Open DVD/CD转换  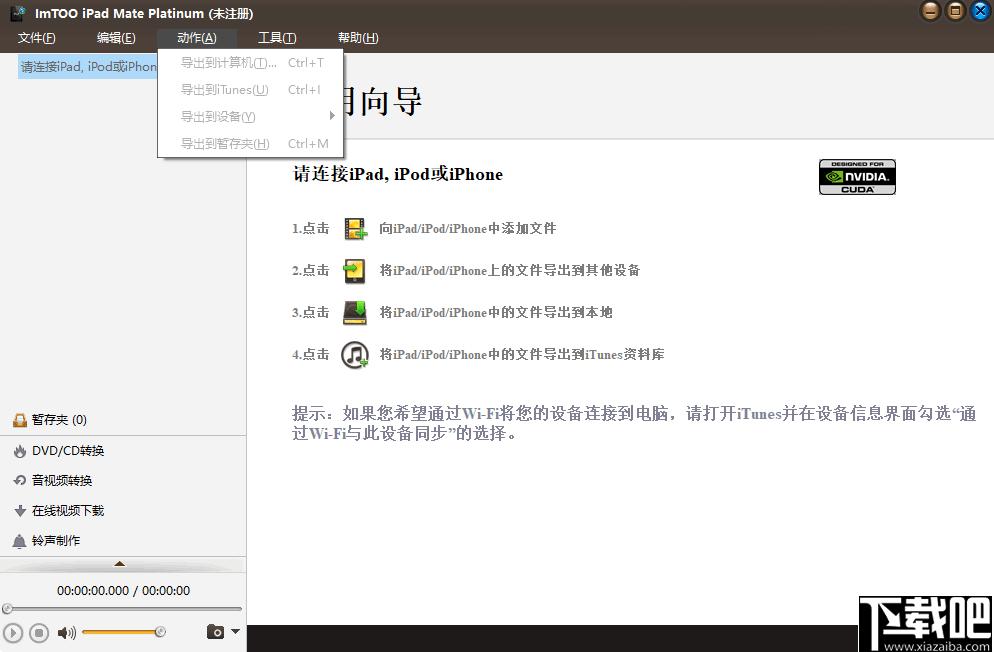(x=68, y=451)
